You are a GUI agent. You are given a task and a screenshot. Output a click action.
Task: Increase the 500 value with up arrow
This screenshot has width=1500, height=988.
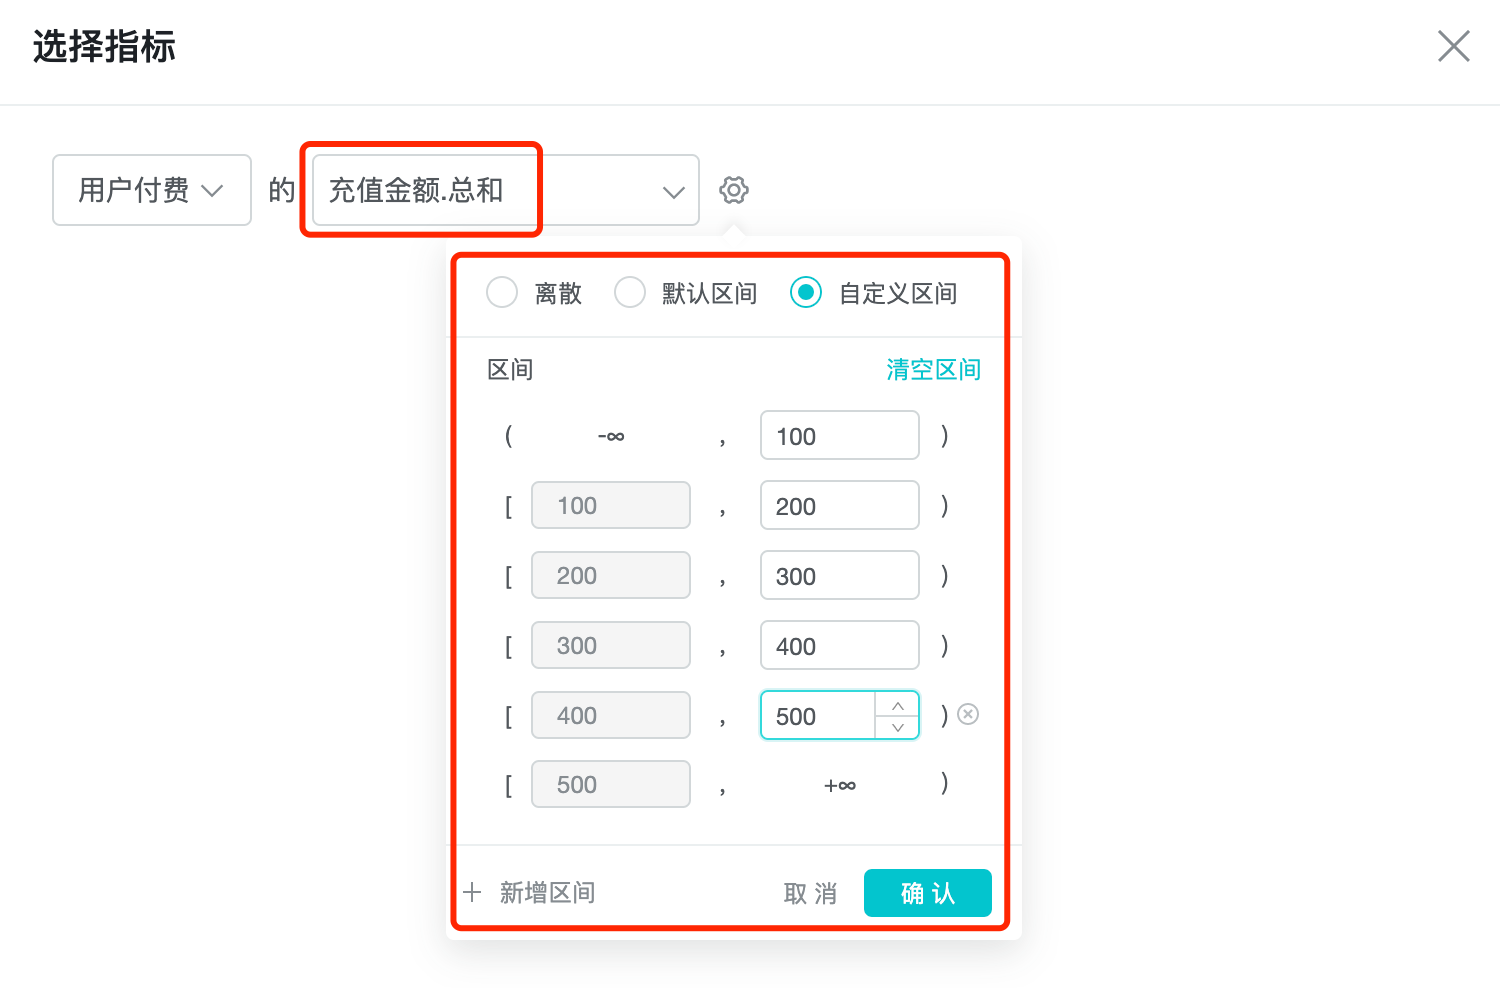[897, 705]
